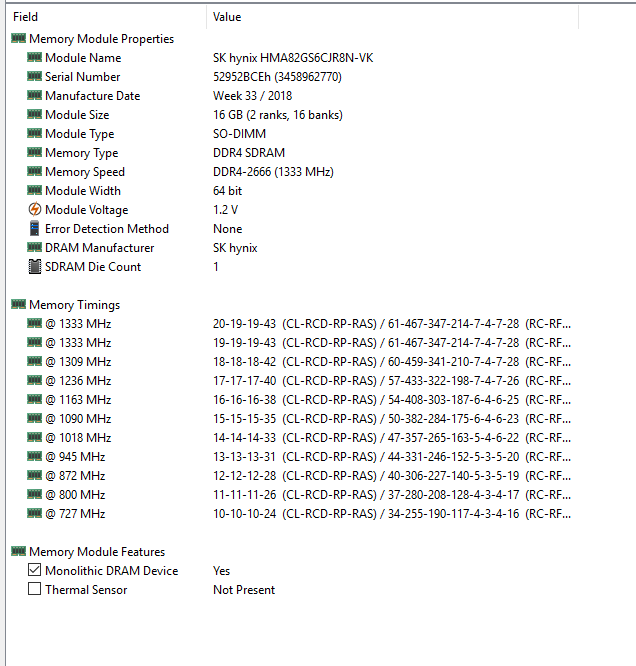The image size is (636, 666).
Task: Select the Memory Timings heading
Action: pos(75,305)
